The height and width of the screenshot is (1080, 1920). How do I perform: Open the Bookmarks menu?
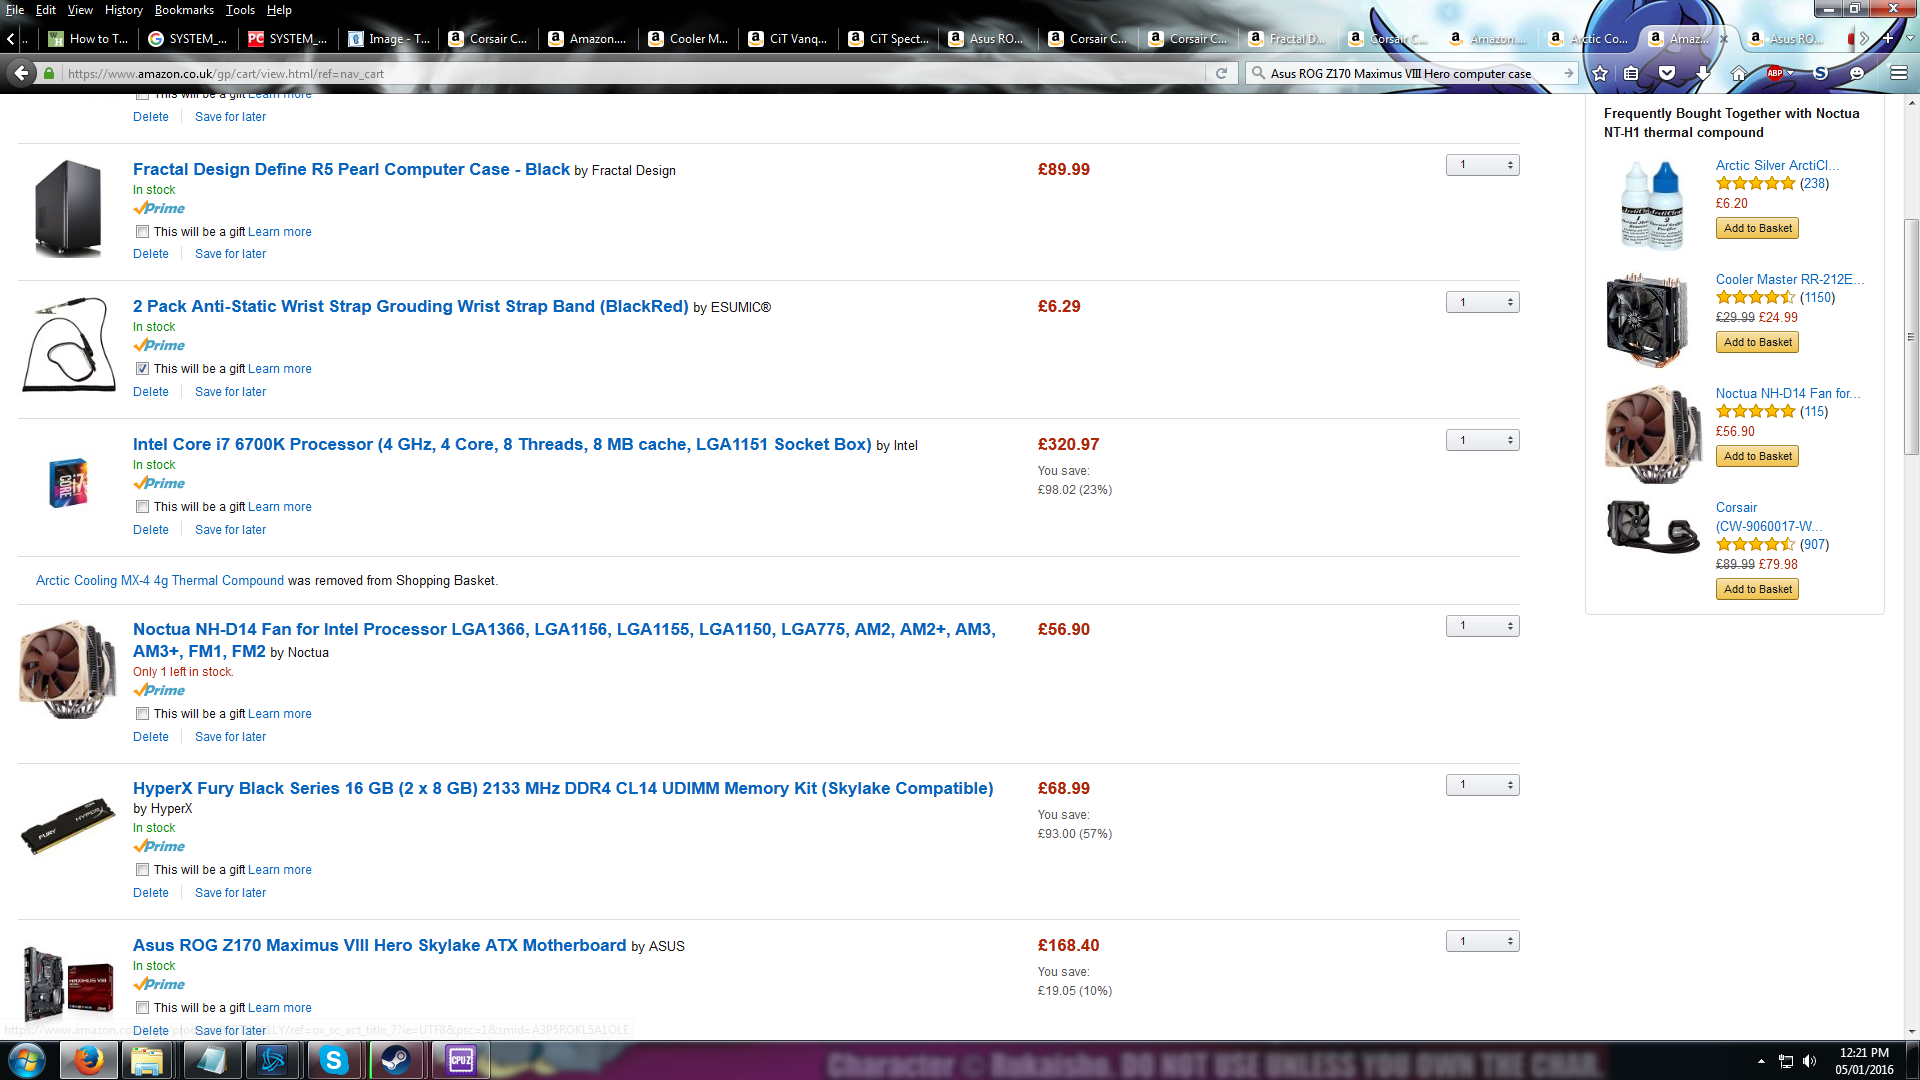click(184, 10)
